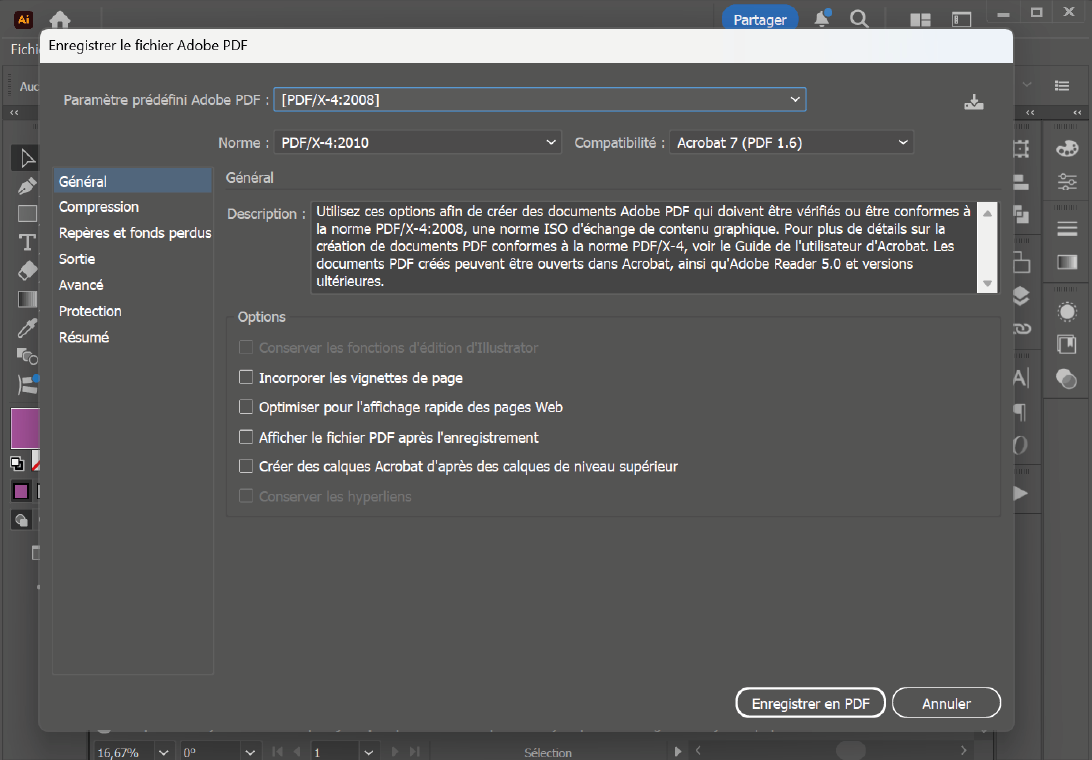Enable Incorporer les vignettes de page
The image size is (1092, 760).
coord(246,378)
